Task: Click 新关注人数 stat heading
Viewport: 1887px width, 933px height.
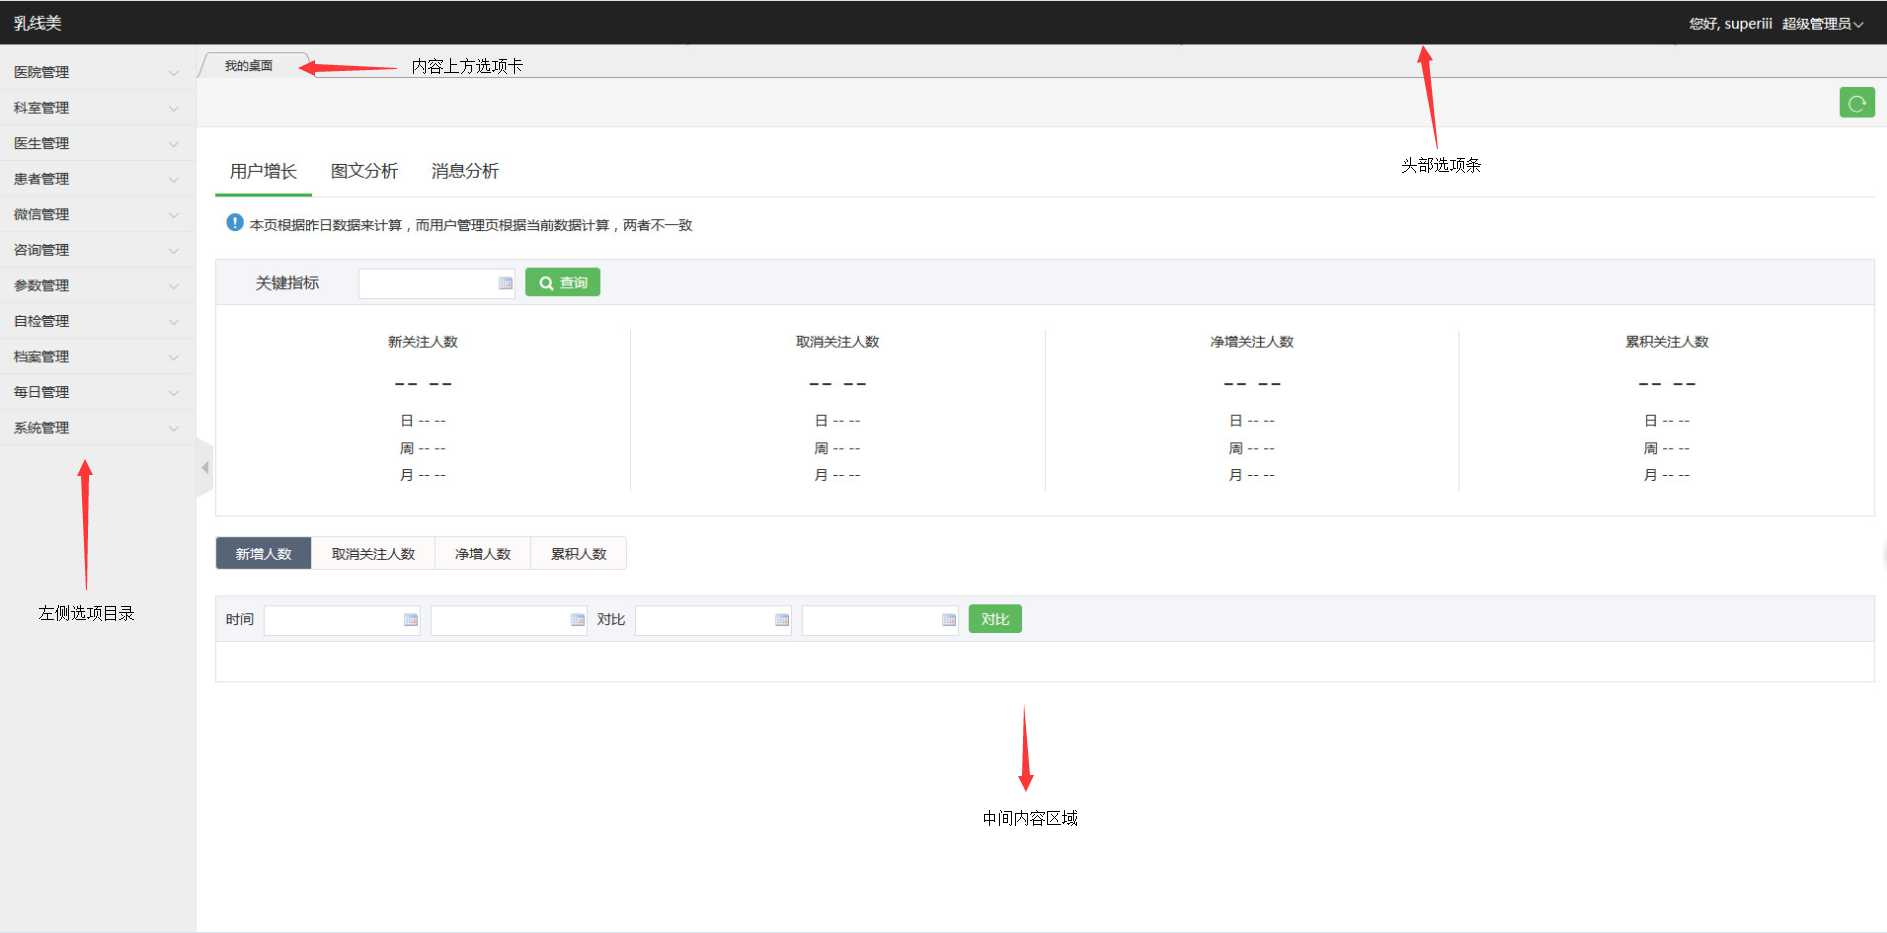Action: [423, 342]
